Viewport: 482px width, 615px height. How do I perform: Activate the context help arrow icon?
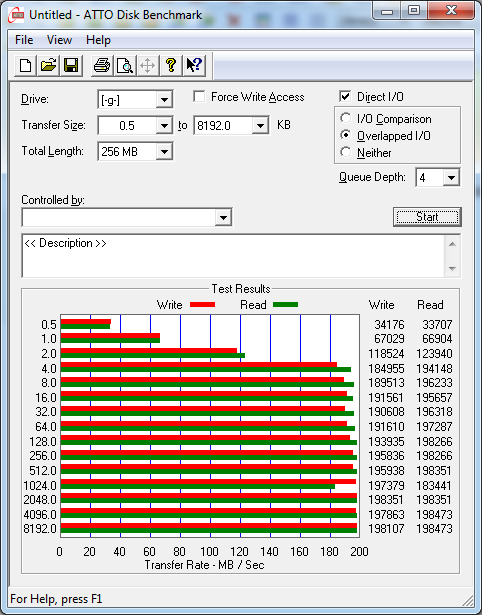point(194,65)
